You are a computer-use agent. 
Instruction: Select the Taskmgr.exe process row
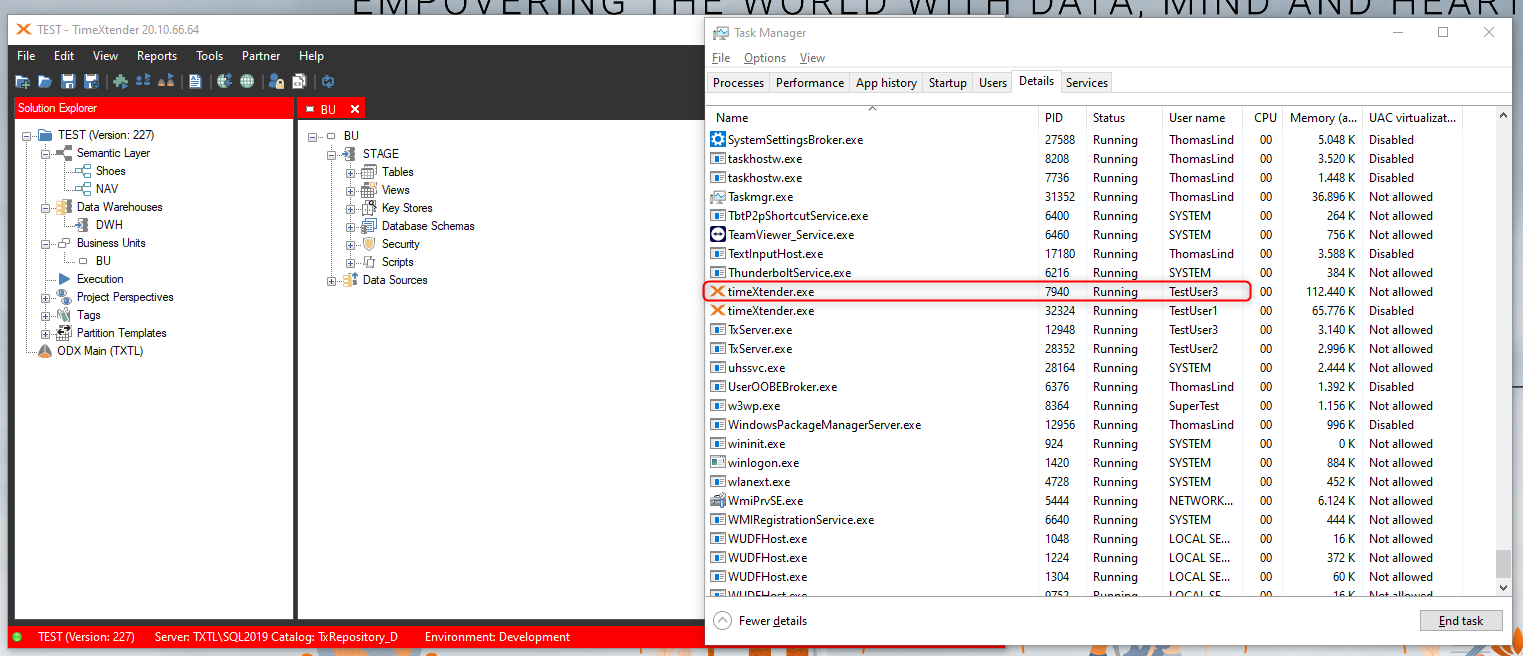(1101, 197)
